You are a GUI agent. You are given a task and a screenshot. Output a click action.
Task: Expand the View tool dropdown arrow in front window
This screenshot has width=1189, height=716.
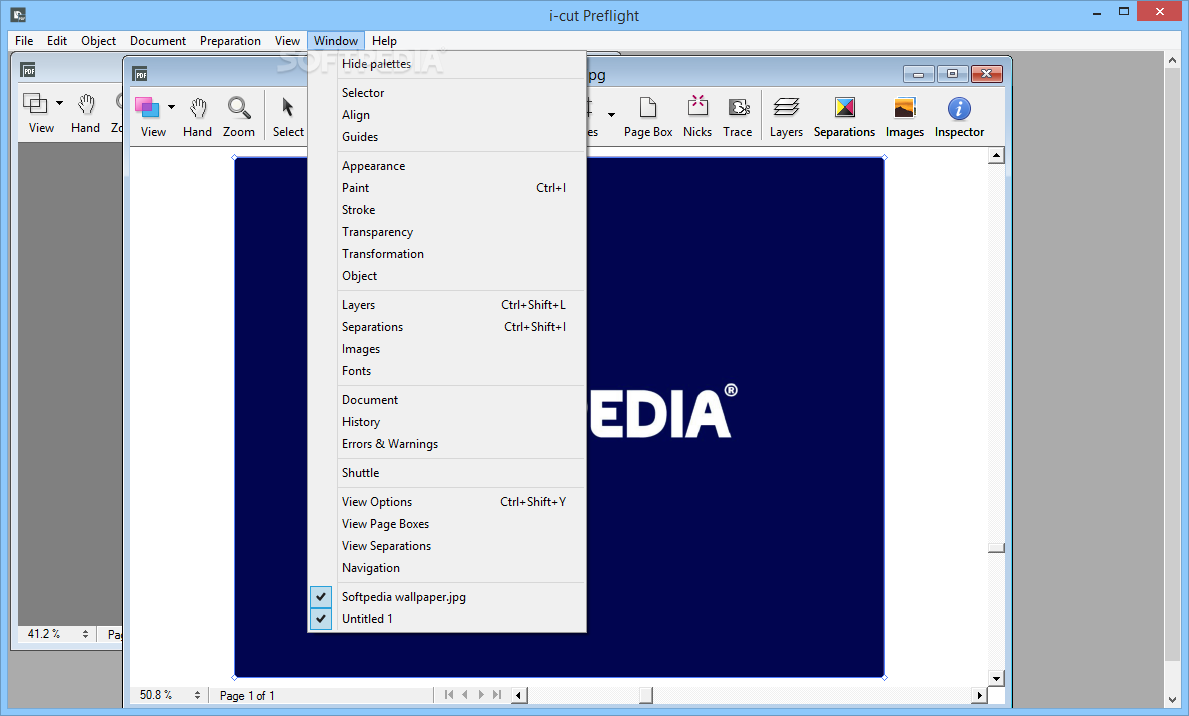pyautogui.click(x=171, y=107)
